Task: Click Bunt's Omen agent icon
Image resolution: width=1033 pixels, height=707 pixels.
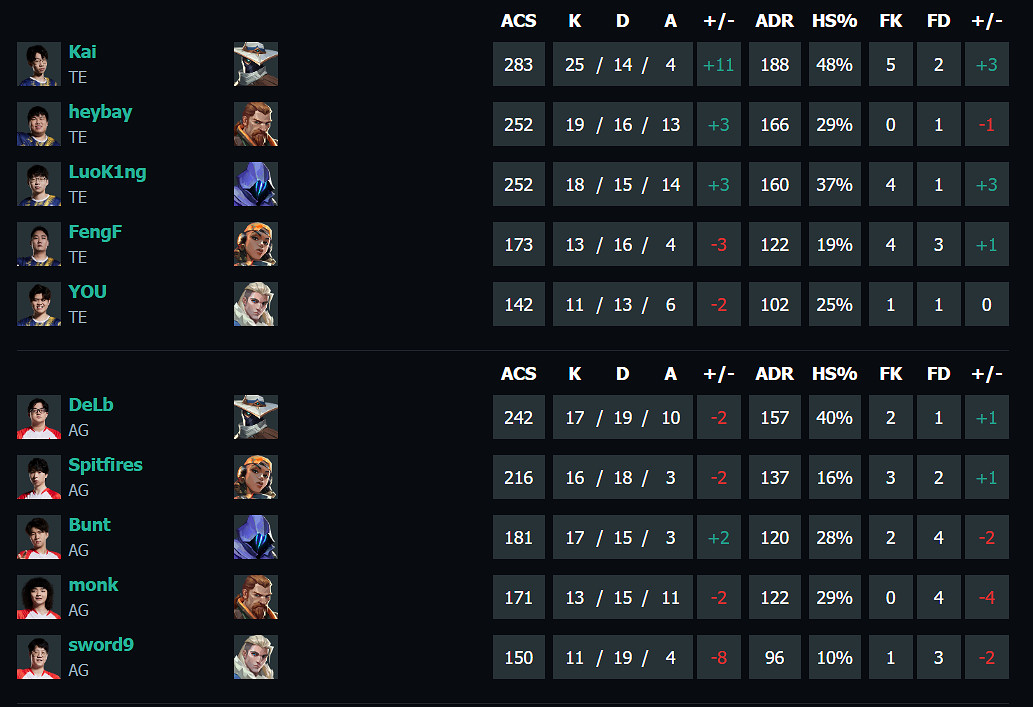Action: click(x=256, y=537)
